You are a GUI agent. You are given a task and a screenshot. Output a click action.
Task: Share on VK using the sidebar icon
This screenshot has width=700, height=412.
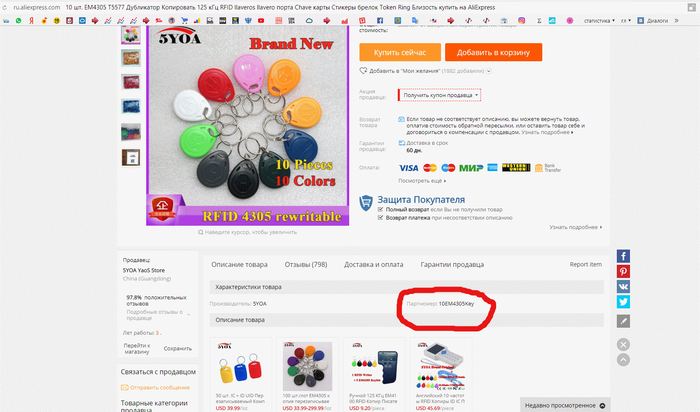click(x=623, y=287)
